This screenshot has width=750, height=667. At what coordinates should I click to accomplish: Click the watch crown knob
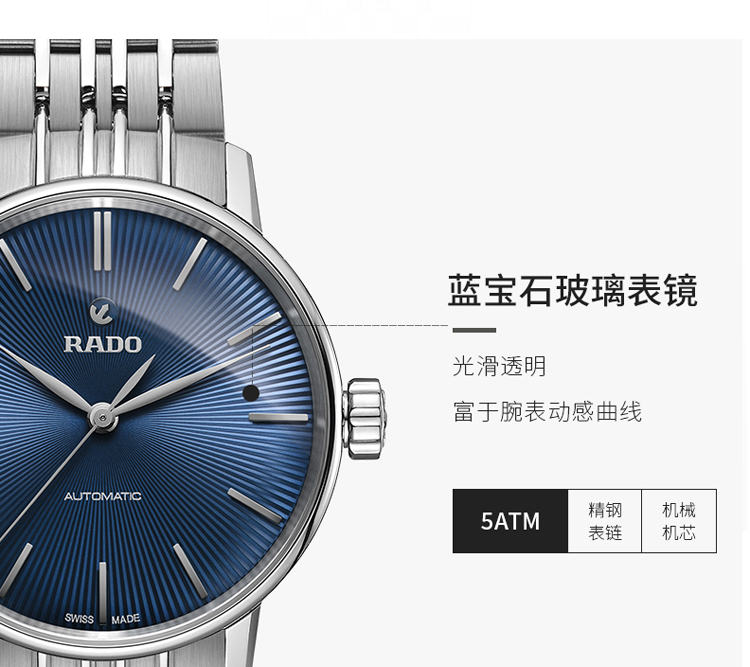point(365,419)
